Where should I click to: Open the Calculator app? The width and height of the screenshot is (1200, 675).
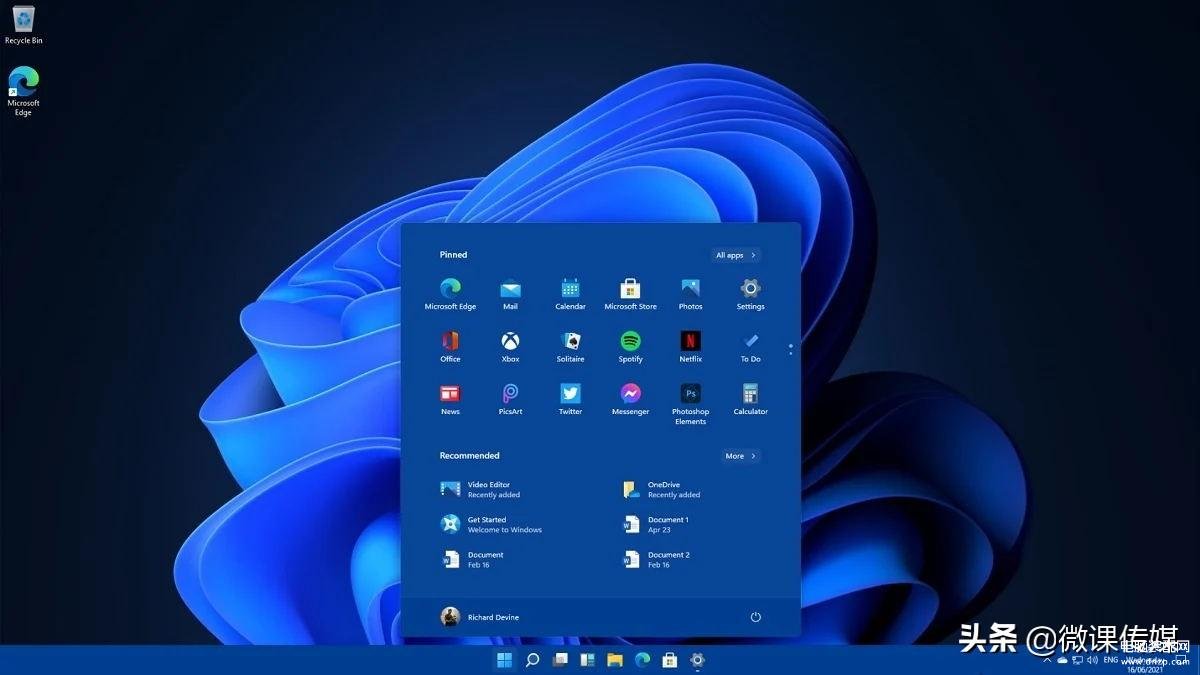point(750,399)
